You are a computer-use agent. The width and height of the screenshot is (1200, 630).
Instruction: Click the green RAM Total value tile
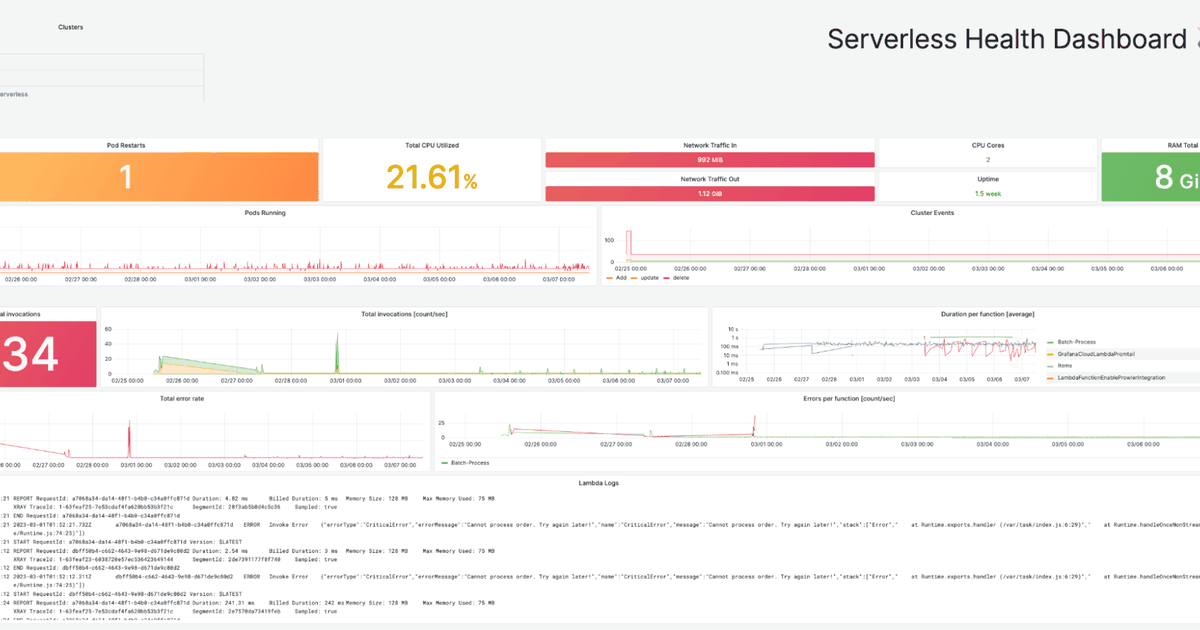[x=1150, y=177]
